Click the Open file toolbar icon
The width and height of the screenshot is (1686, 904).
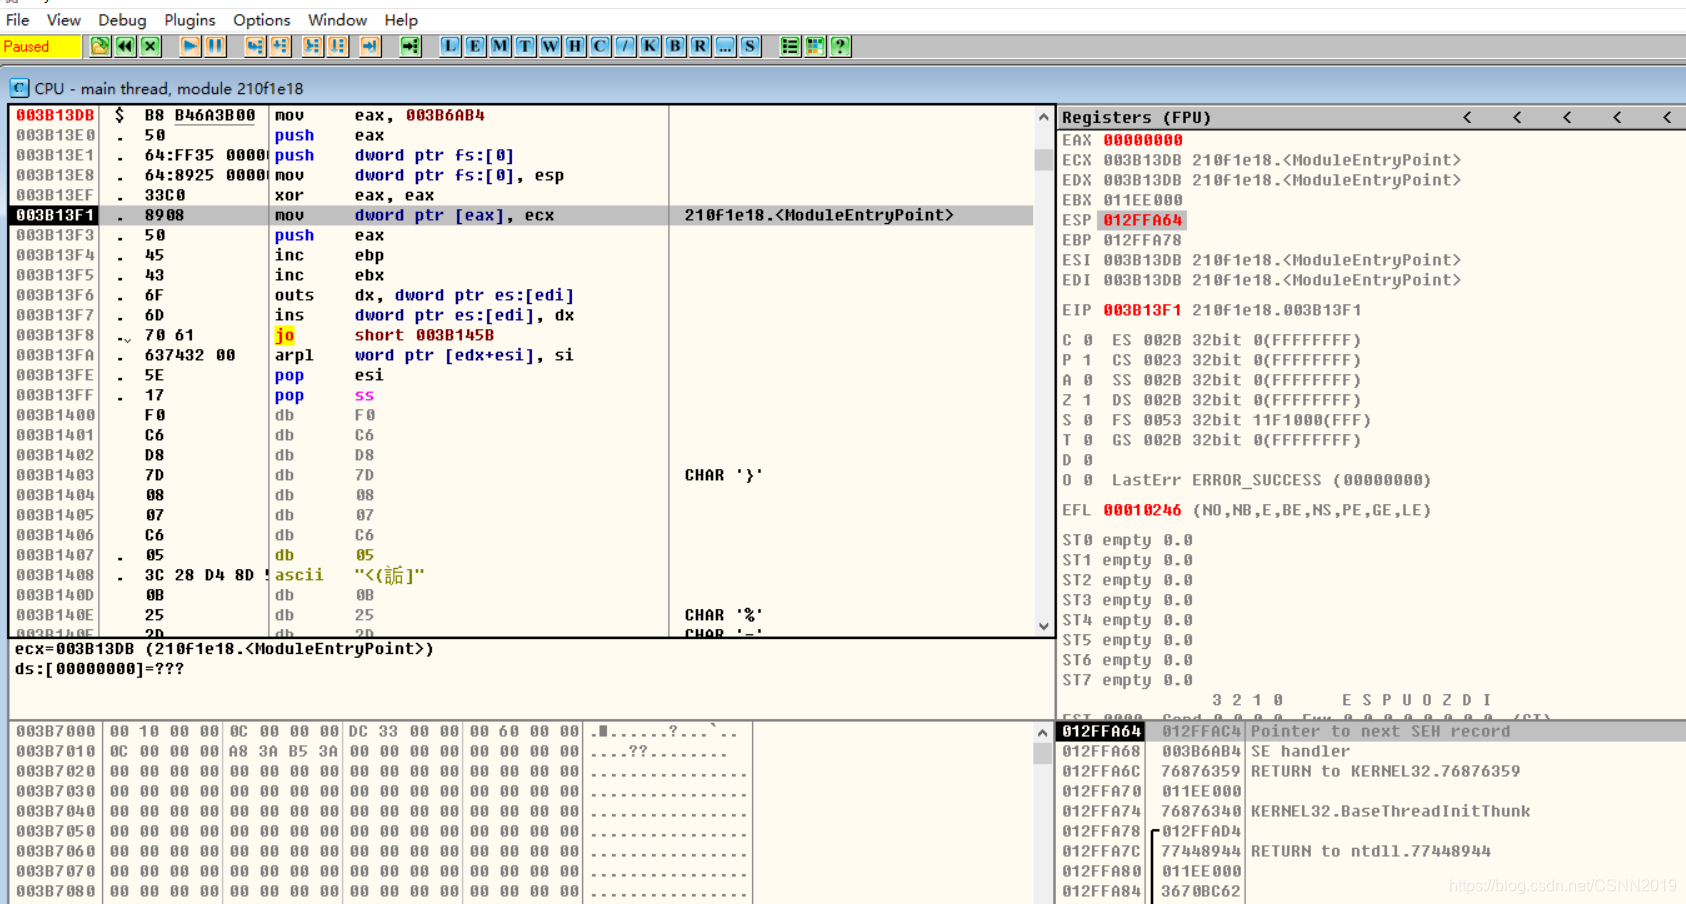click(100, 46)
